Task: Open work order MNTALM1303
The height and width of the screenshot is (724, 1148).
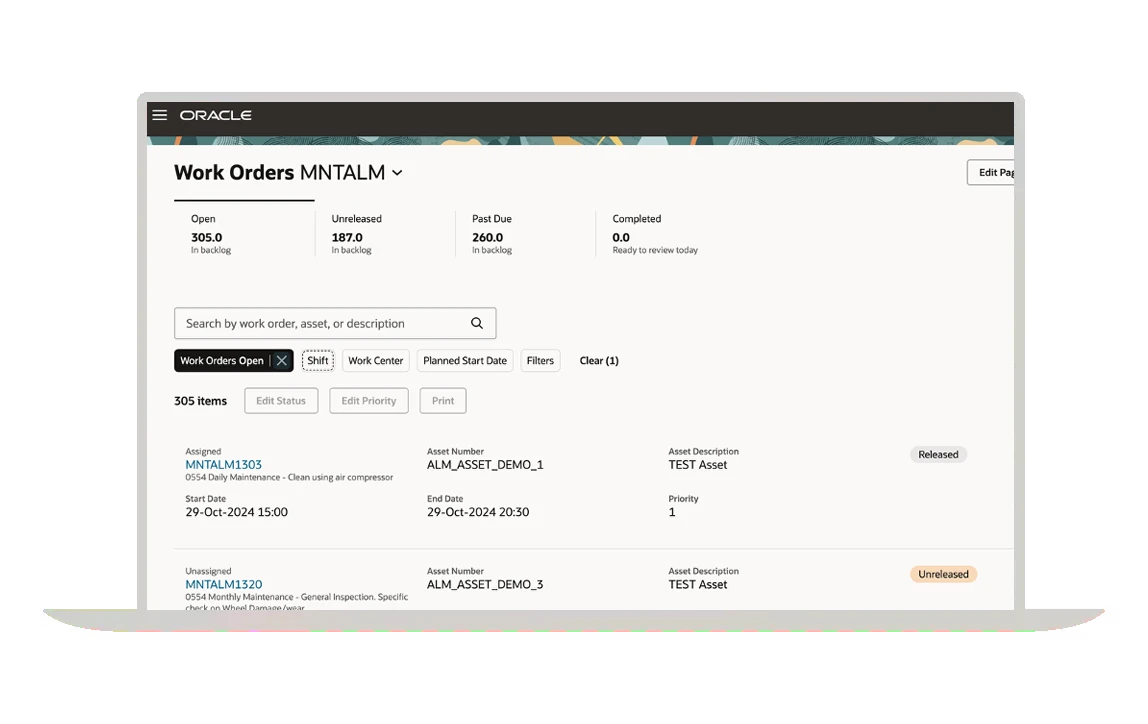Action: 224,465
